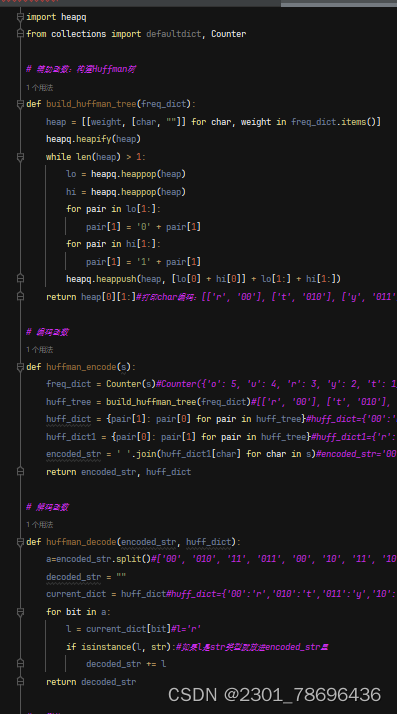
Task: Click the horizontal scrollbar thumb at top
Action: (x=339, y=4)
